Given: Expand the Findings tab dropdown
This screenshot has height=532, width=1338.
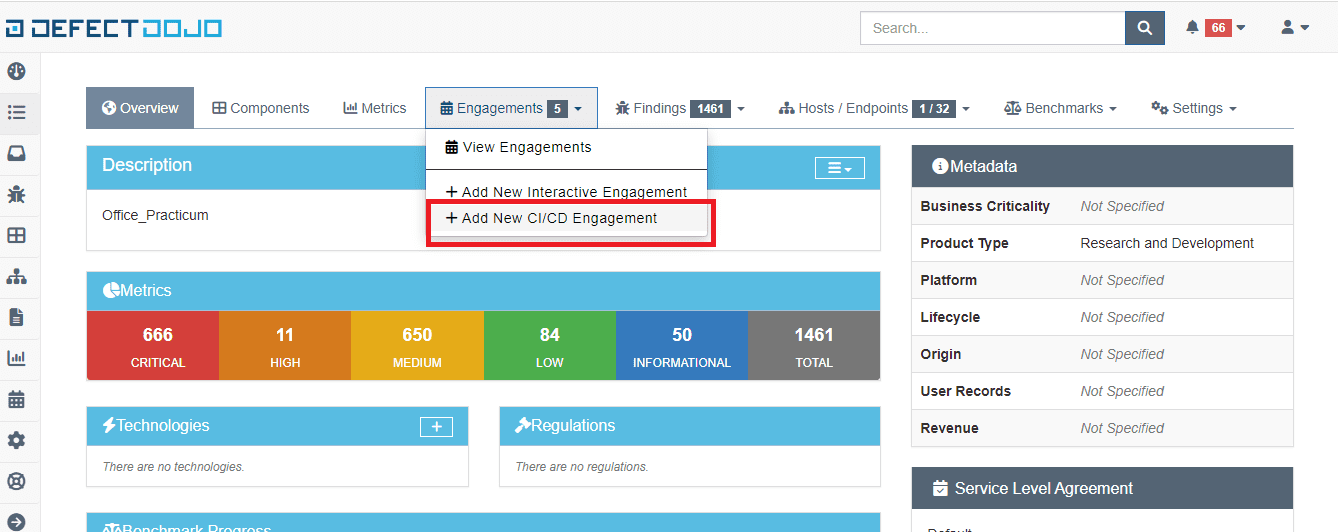Looking at the screenshot, I should pos(680,108).
